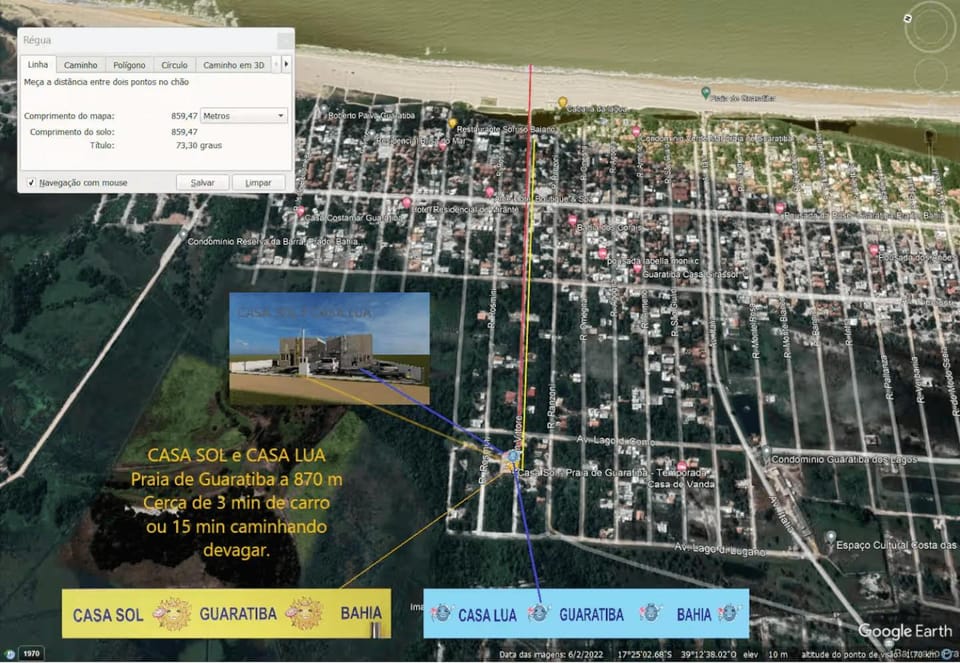960x663 pixels.
Task: Click the right tab-scroll arrow in Régua
Action: [x=286, y=64]
